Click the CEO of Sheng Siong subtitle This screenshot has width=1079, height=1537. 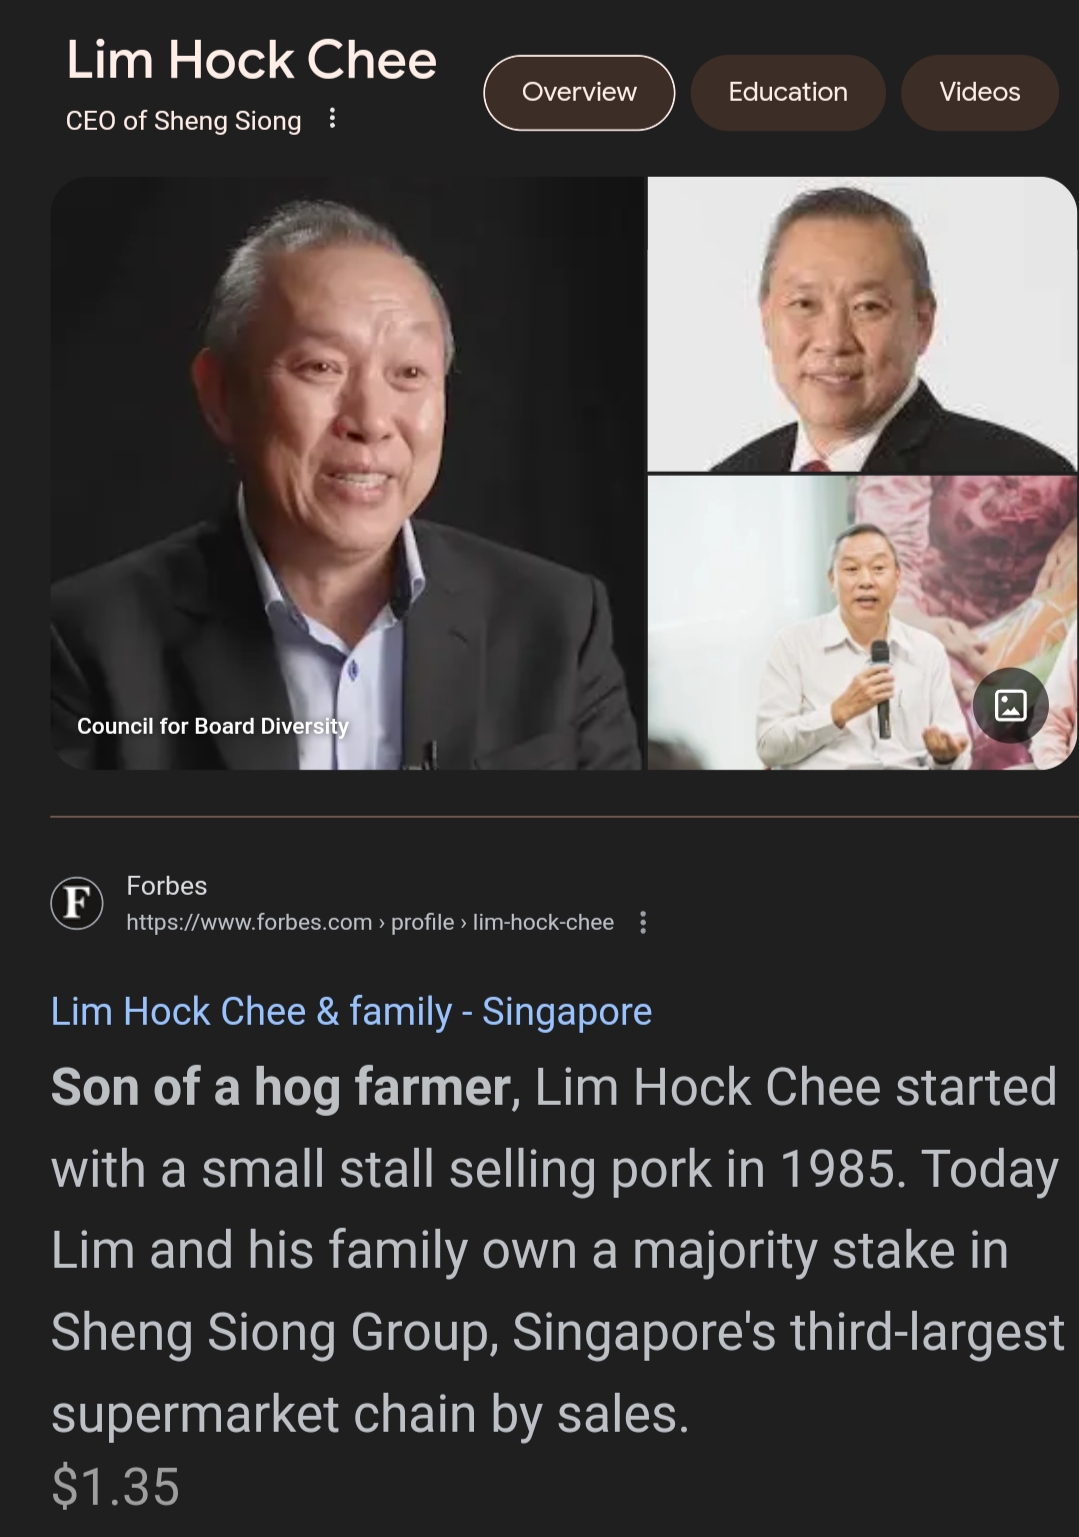[183, 121]
